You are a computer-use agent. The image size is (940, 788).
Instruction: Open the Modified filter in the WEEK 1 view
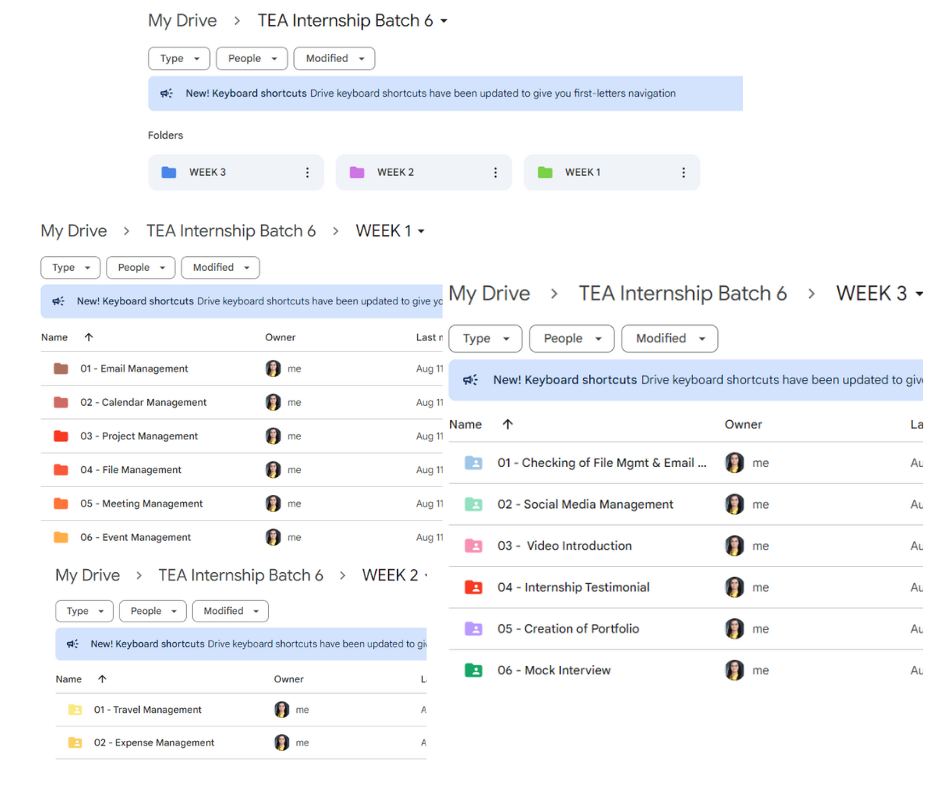pyautogui.click(x=221, y=267)
